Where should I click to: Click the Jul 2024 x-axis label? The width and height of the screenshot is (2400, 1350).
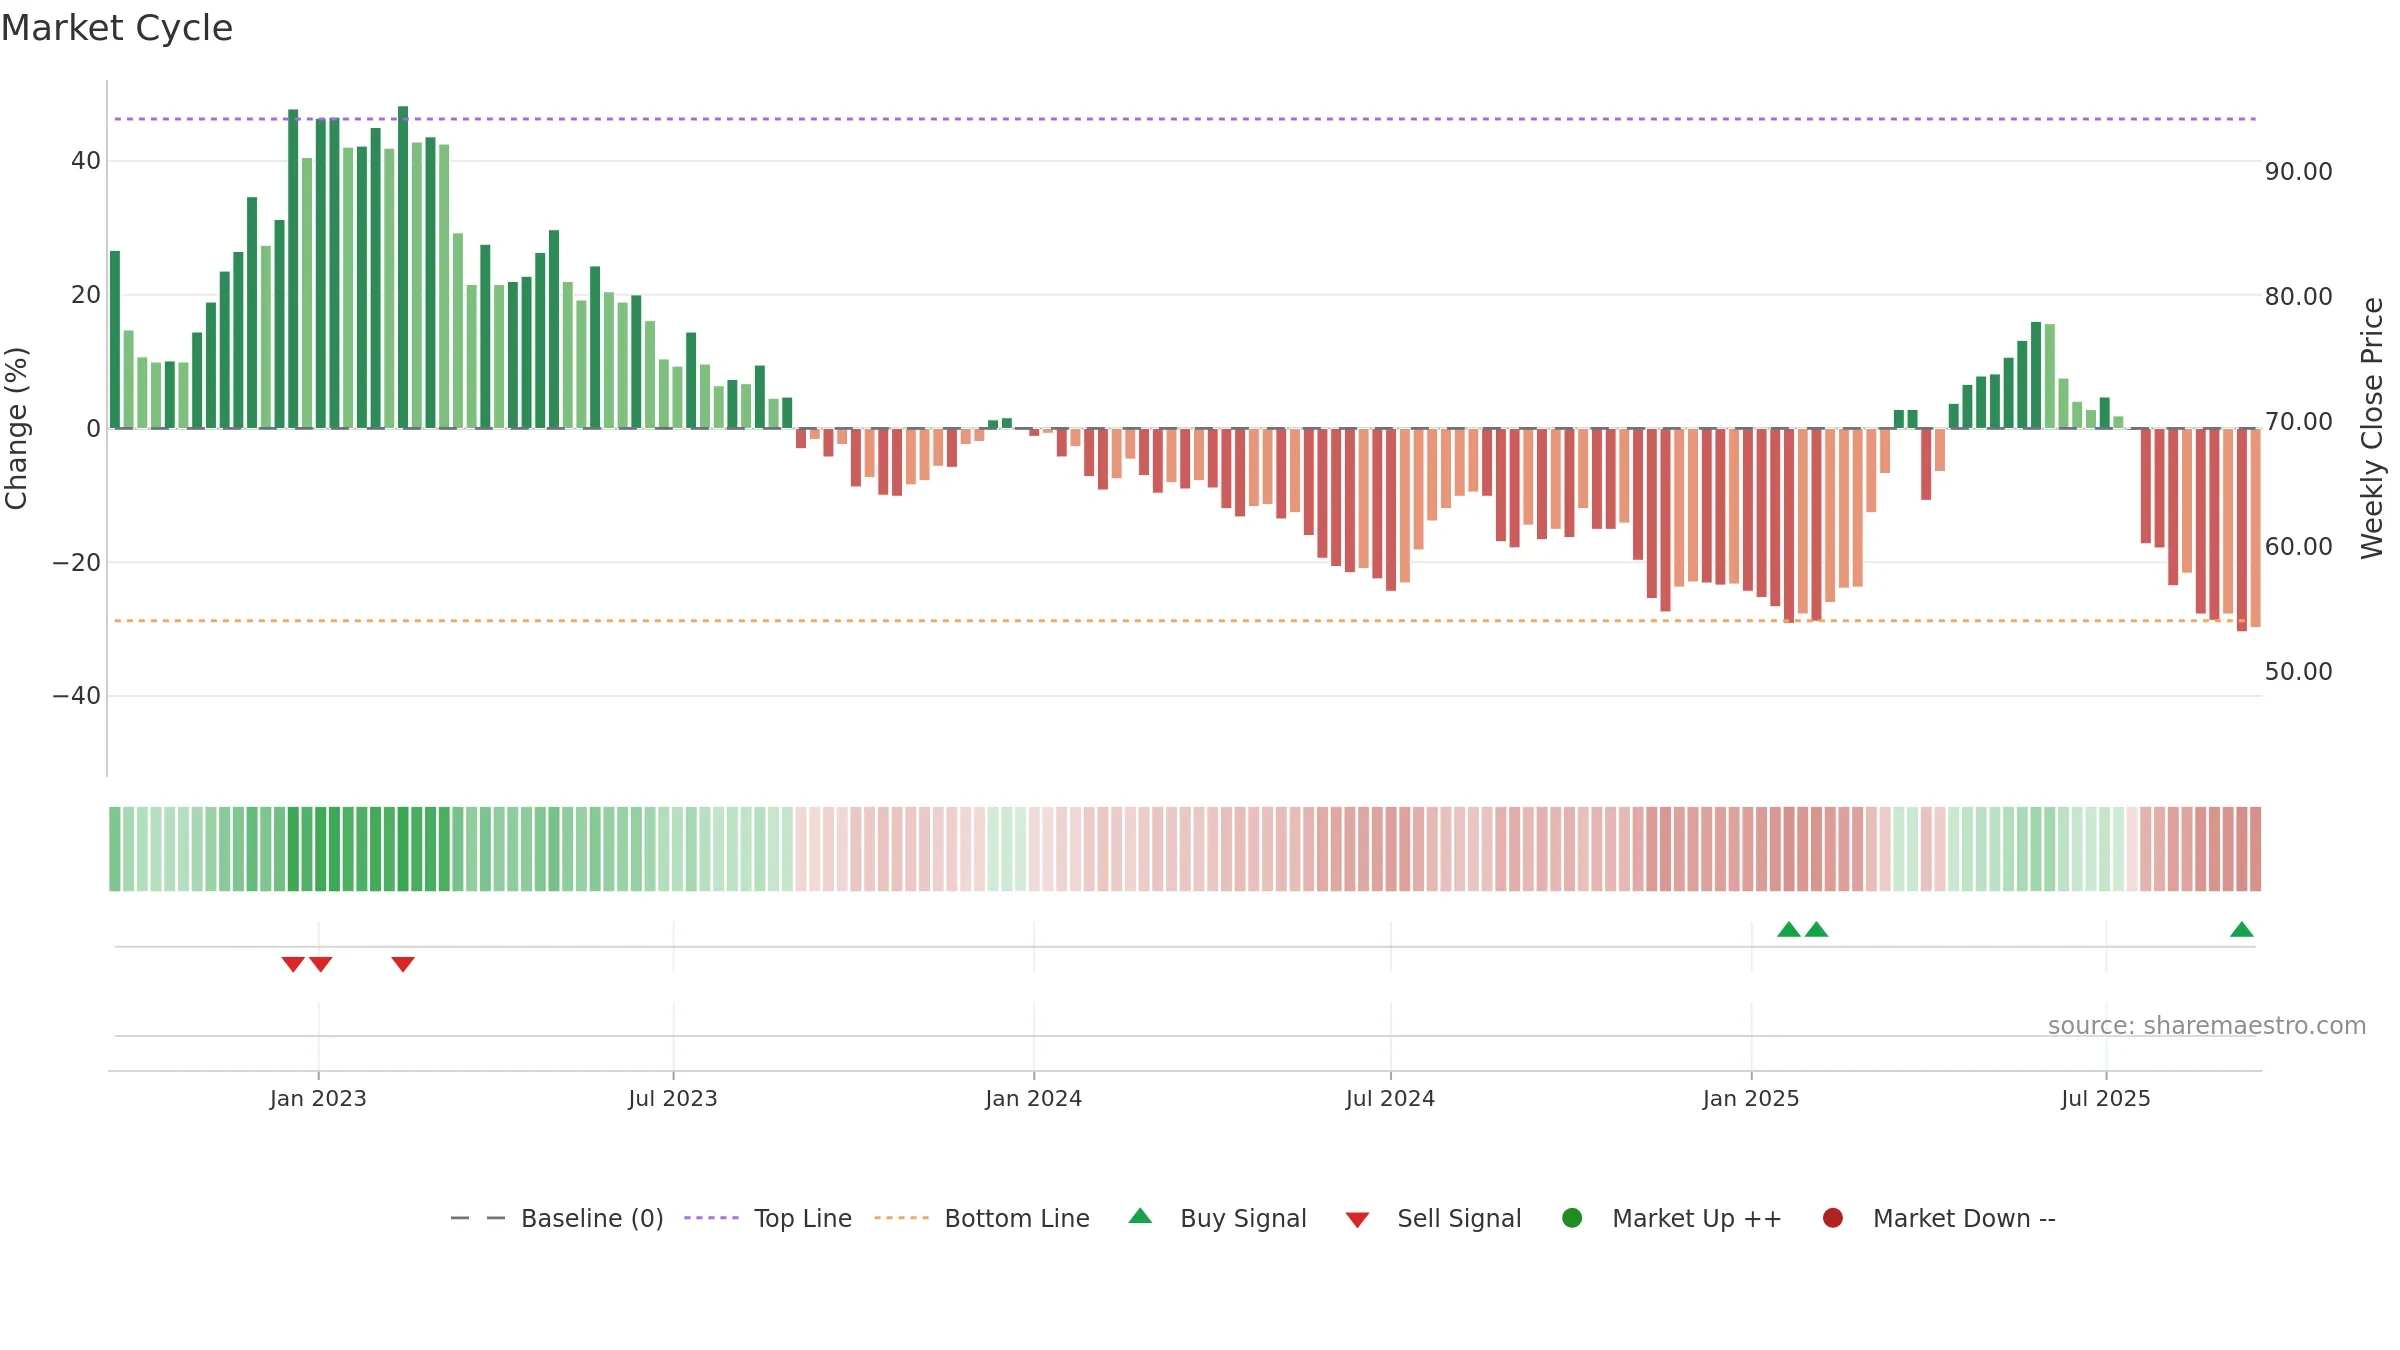click(x=1390, y=1098)
